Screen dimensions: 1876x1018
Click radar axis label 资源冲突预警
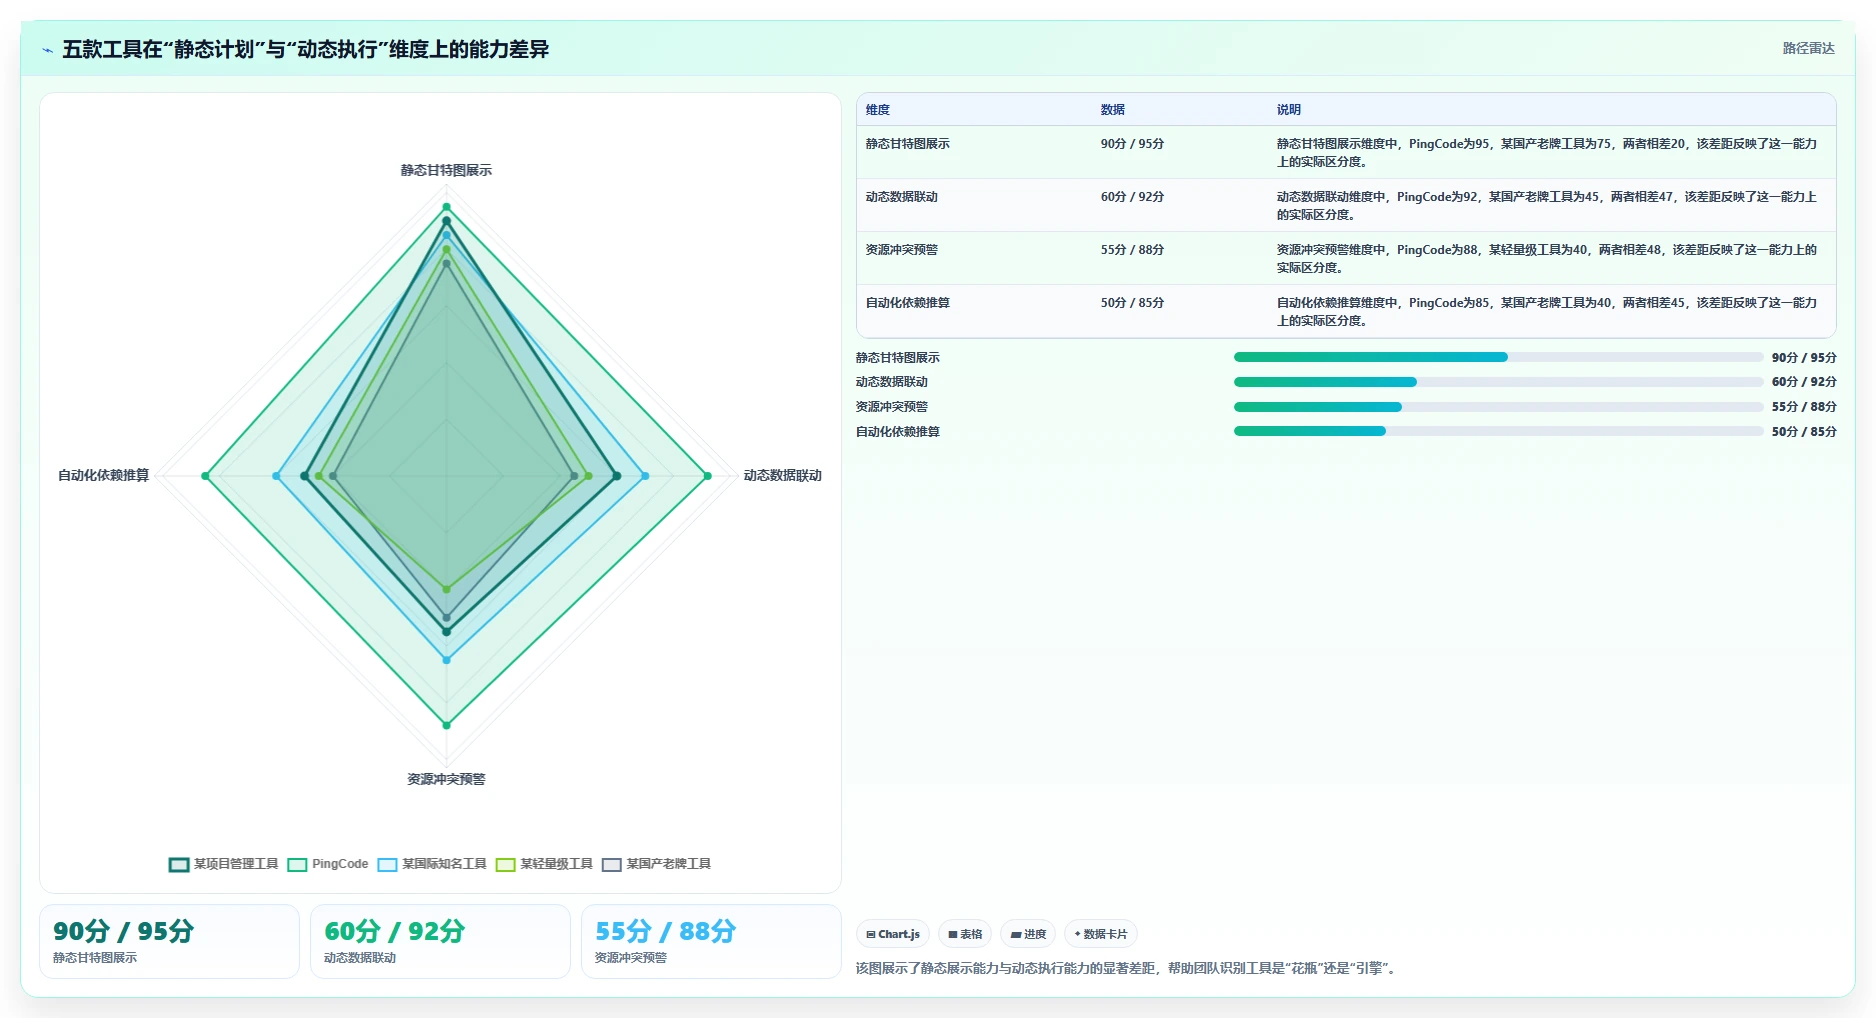pos(446,780)
